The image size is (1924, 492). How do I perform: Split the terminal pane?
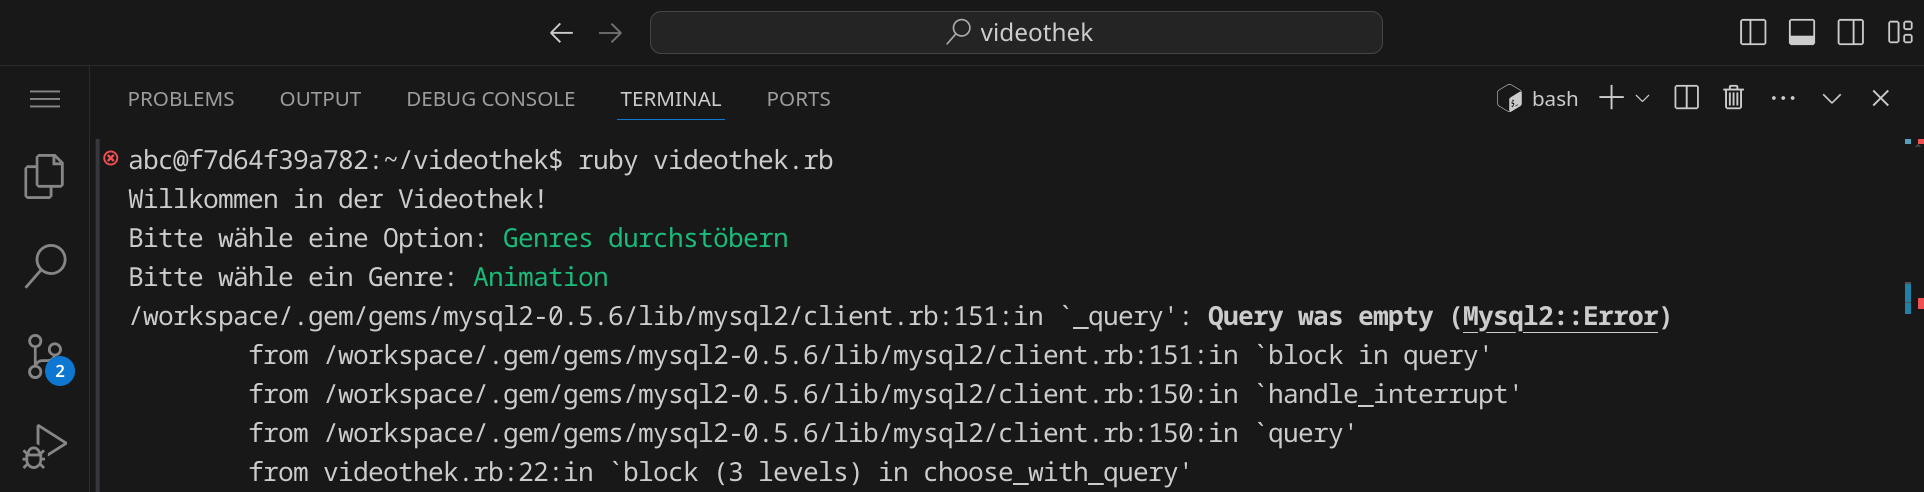(x=1686, y=98)
